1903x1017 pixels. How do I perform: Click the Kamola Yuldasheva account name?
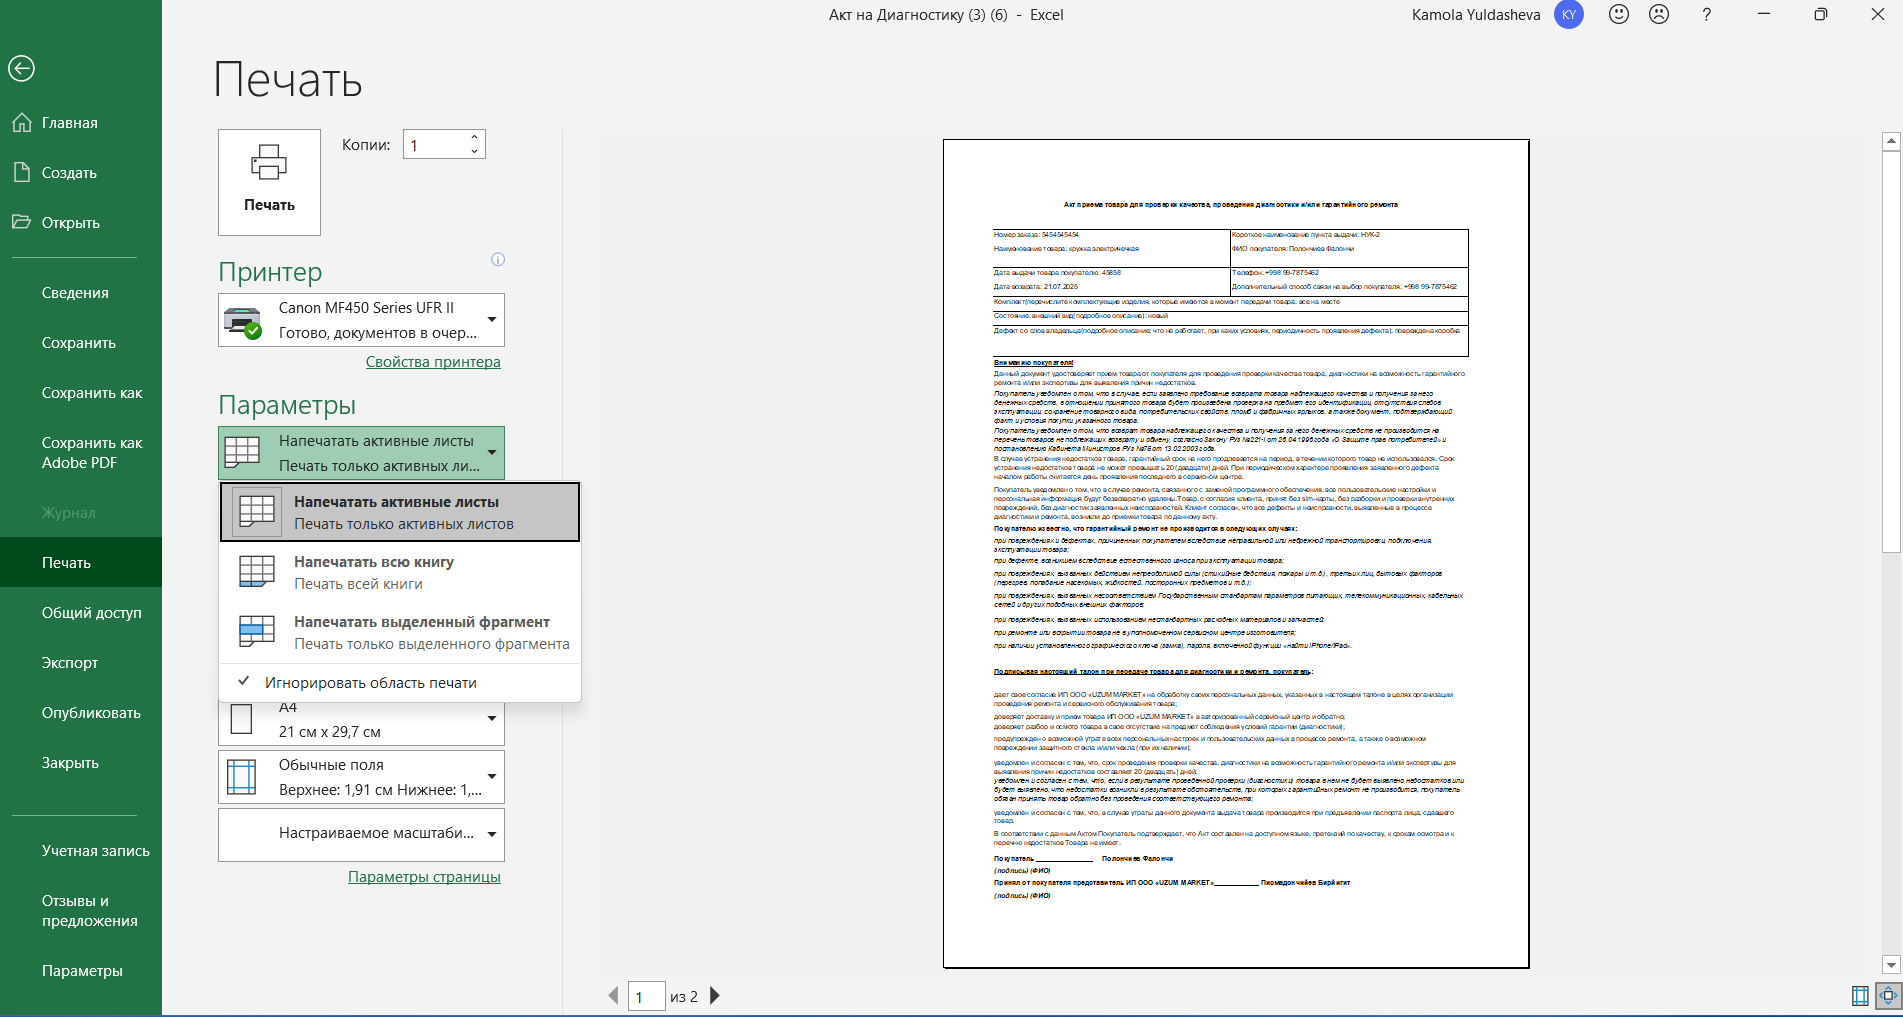point(1476,15)
